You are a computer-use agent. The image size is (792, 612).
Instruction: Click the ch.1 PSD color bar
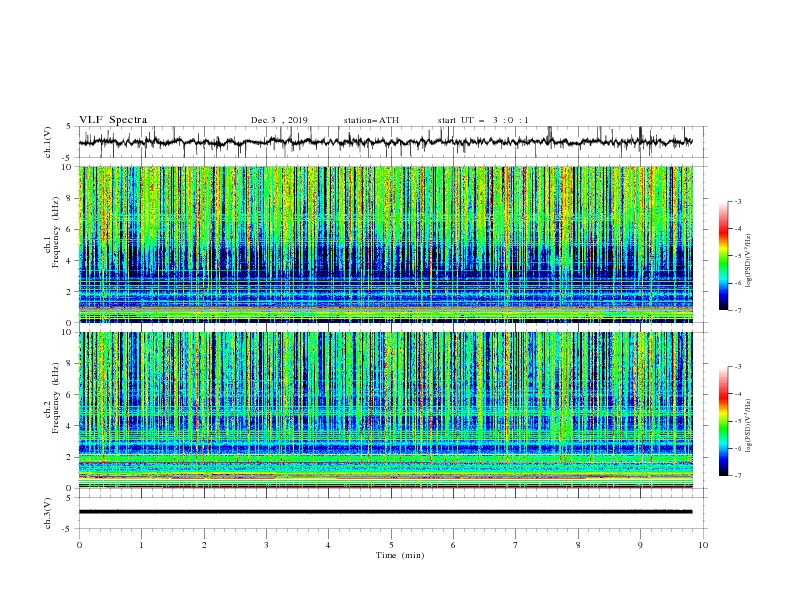[x=723, y=256]
